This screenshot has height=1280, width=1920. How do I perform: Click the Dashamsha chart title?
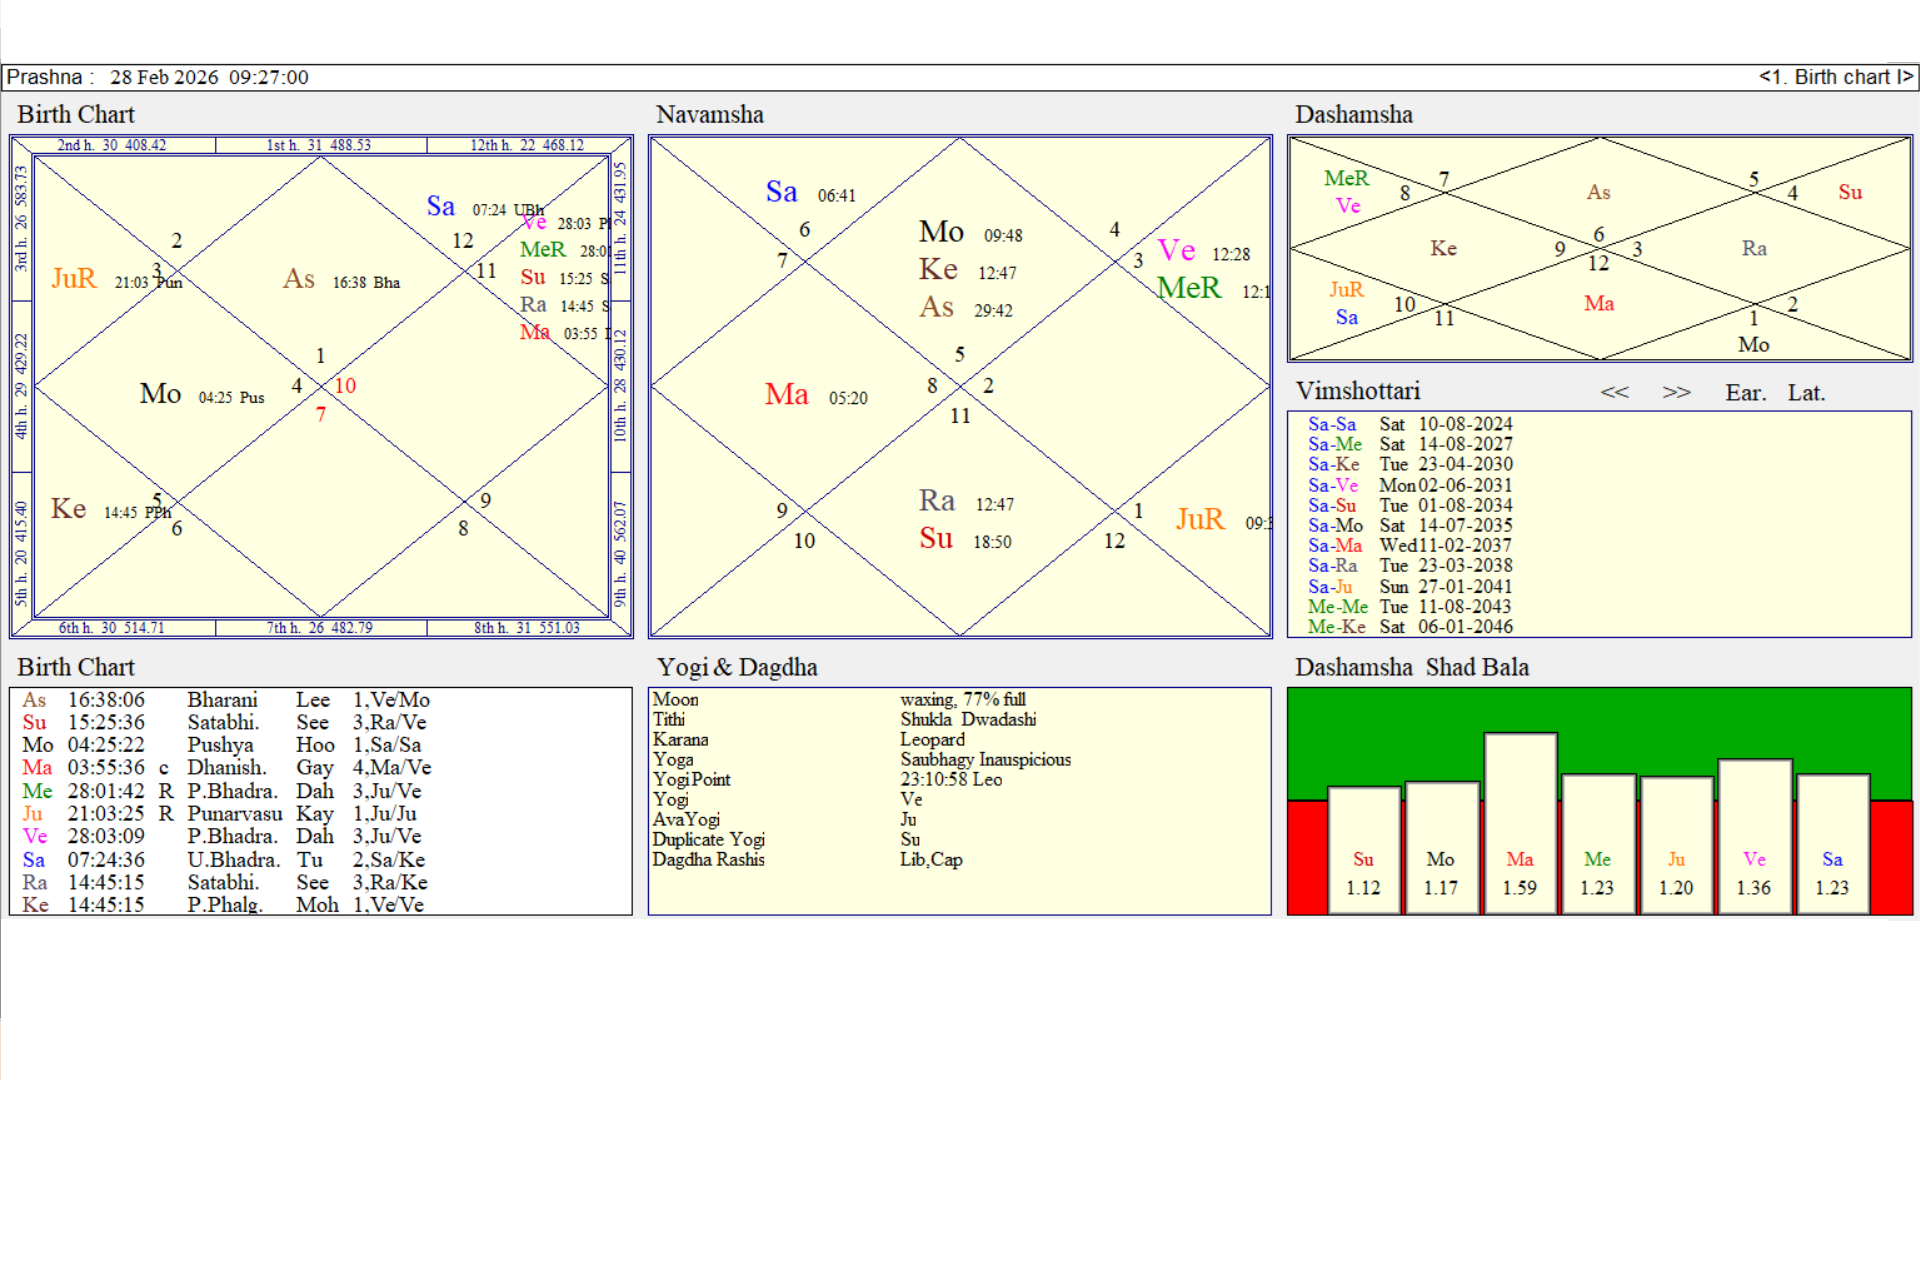pos(1353,115)
